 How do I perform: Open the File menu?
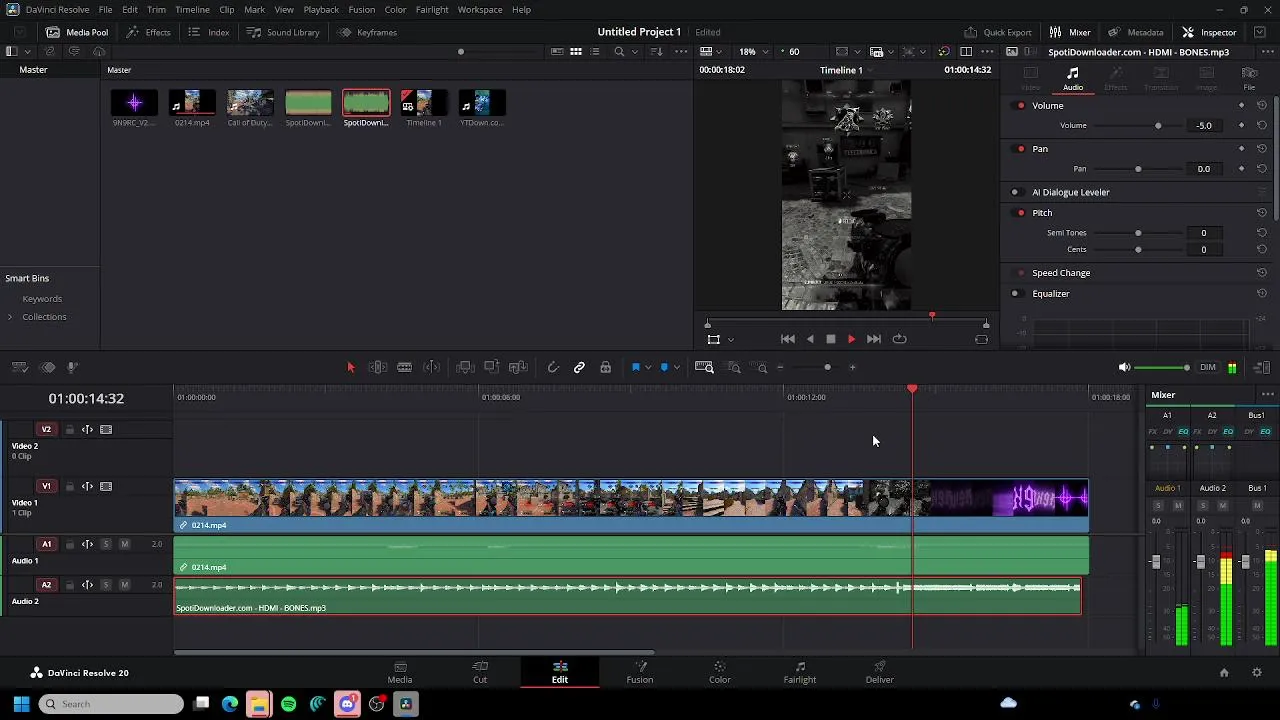tap(105, 9)
